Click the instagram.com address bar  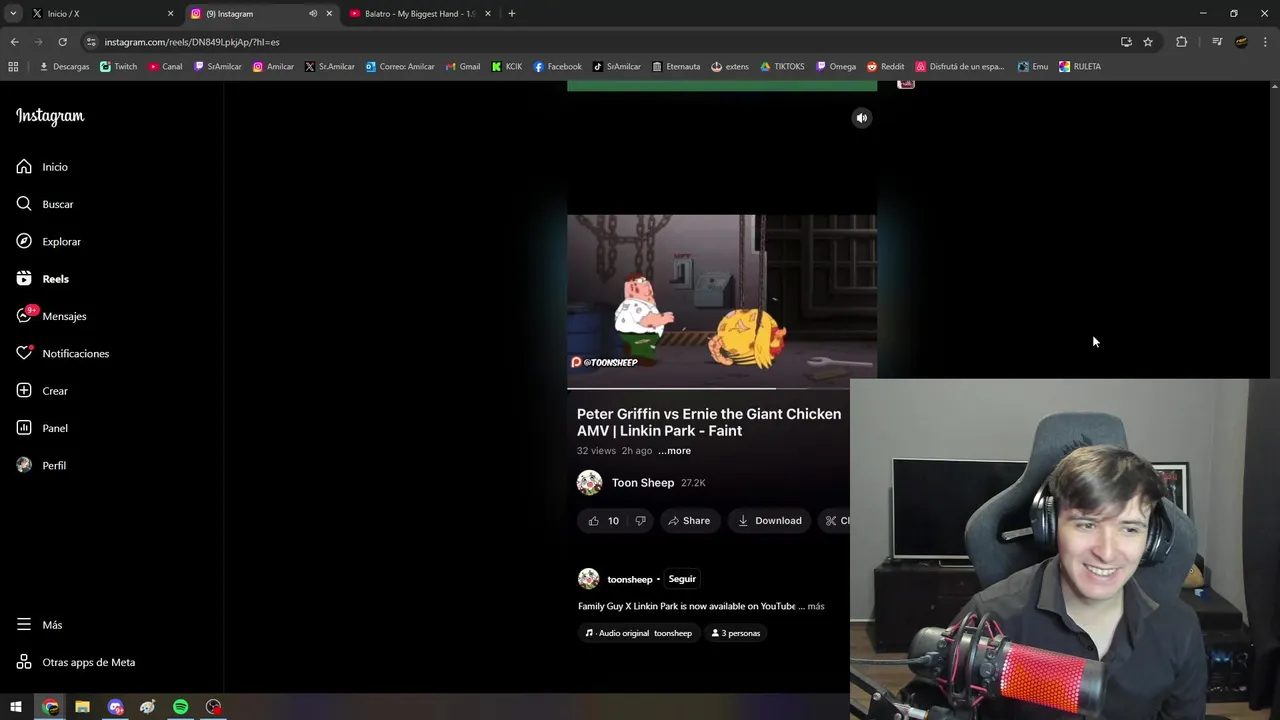tap(600, 42)
